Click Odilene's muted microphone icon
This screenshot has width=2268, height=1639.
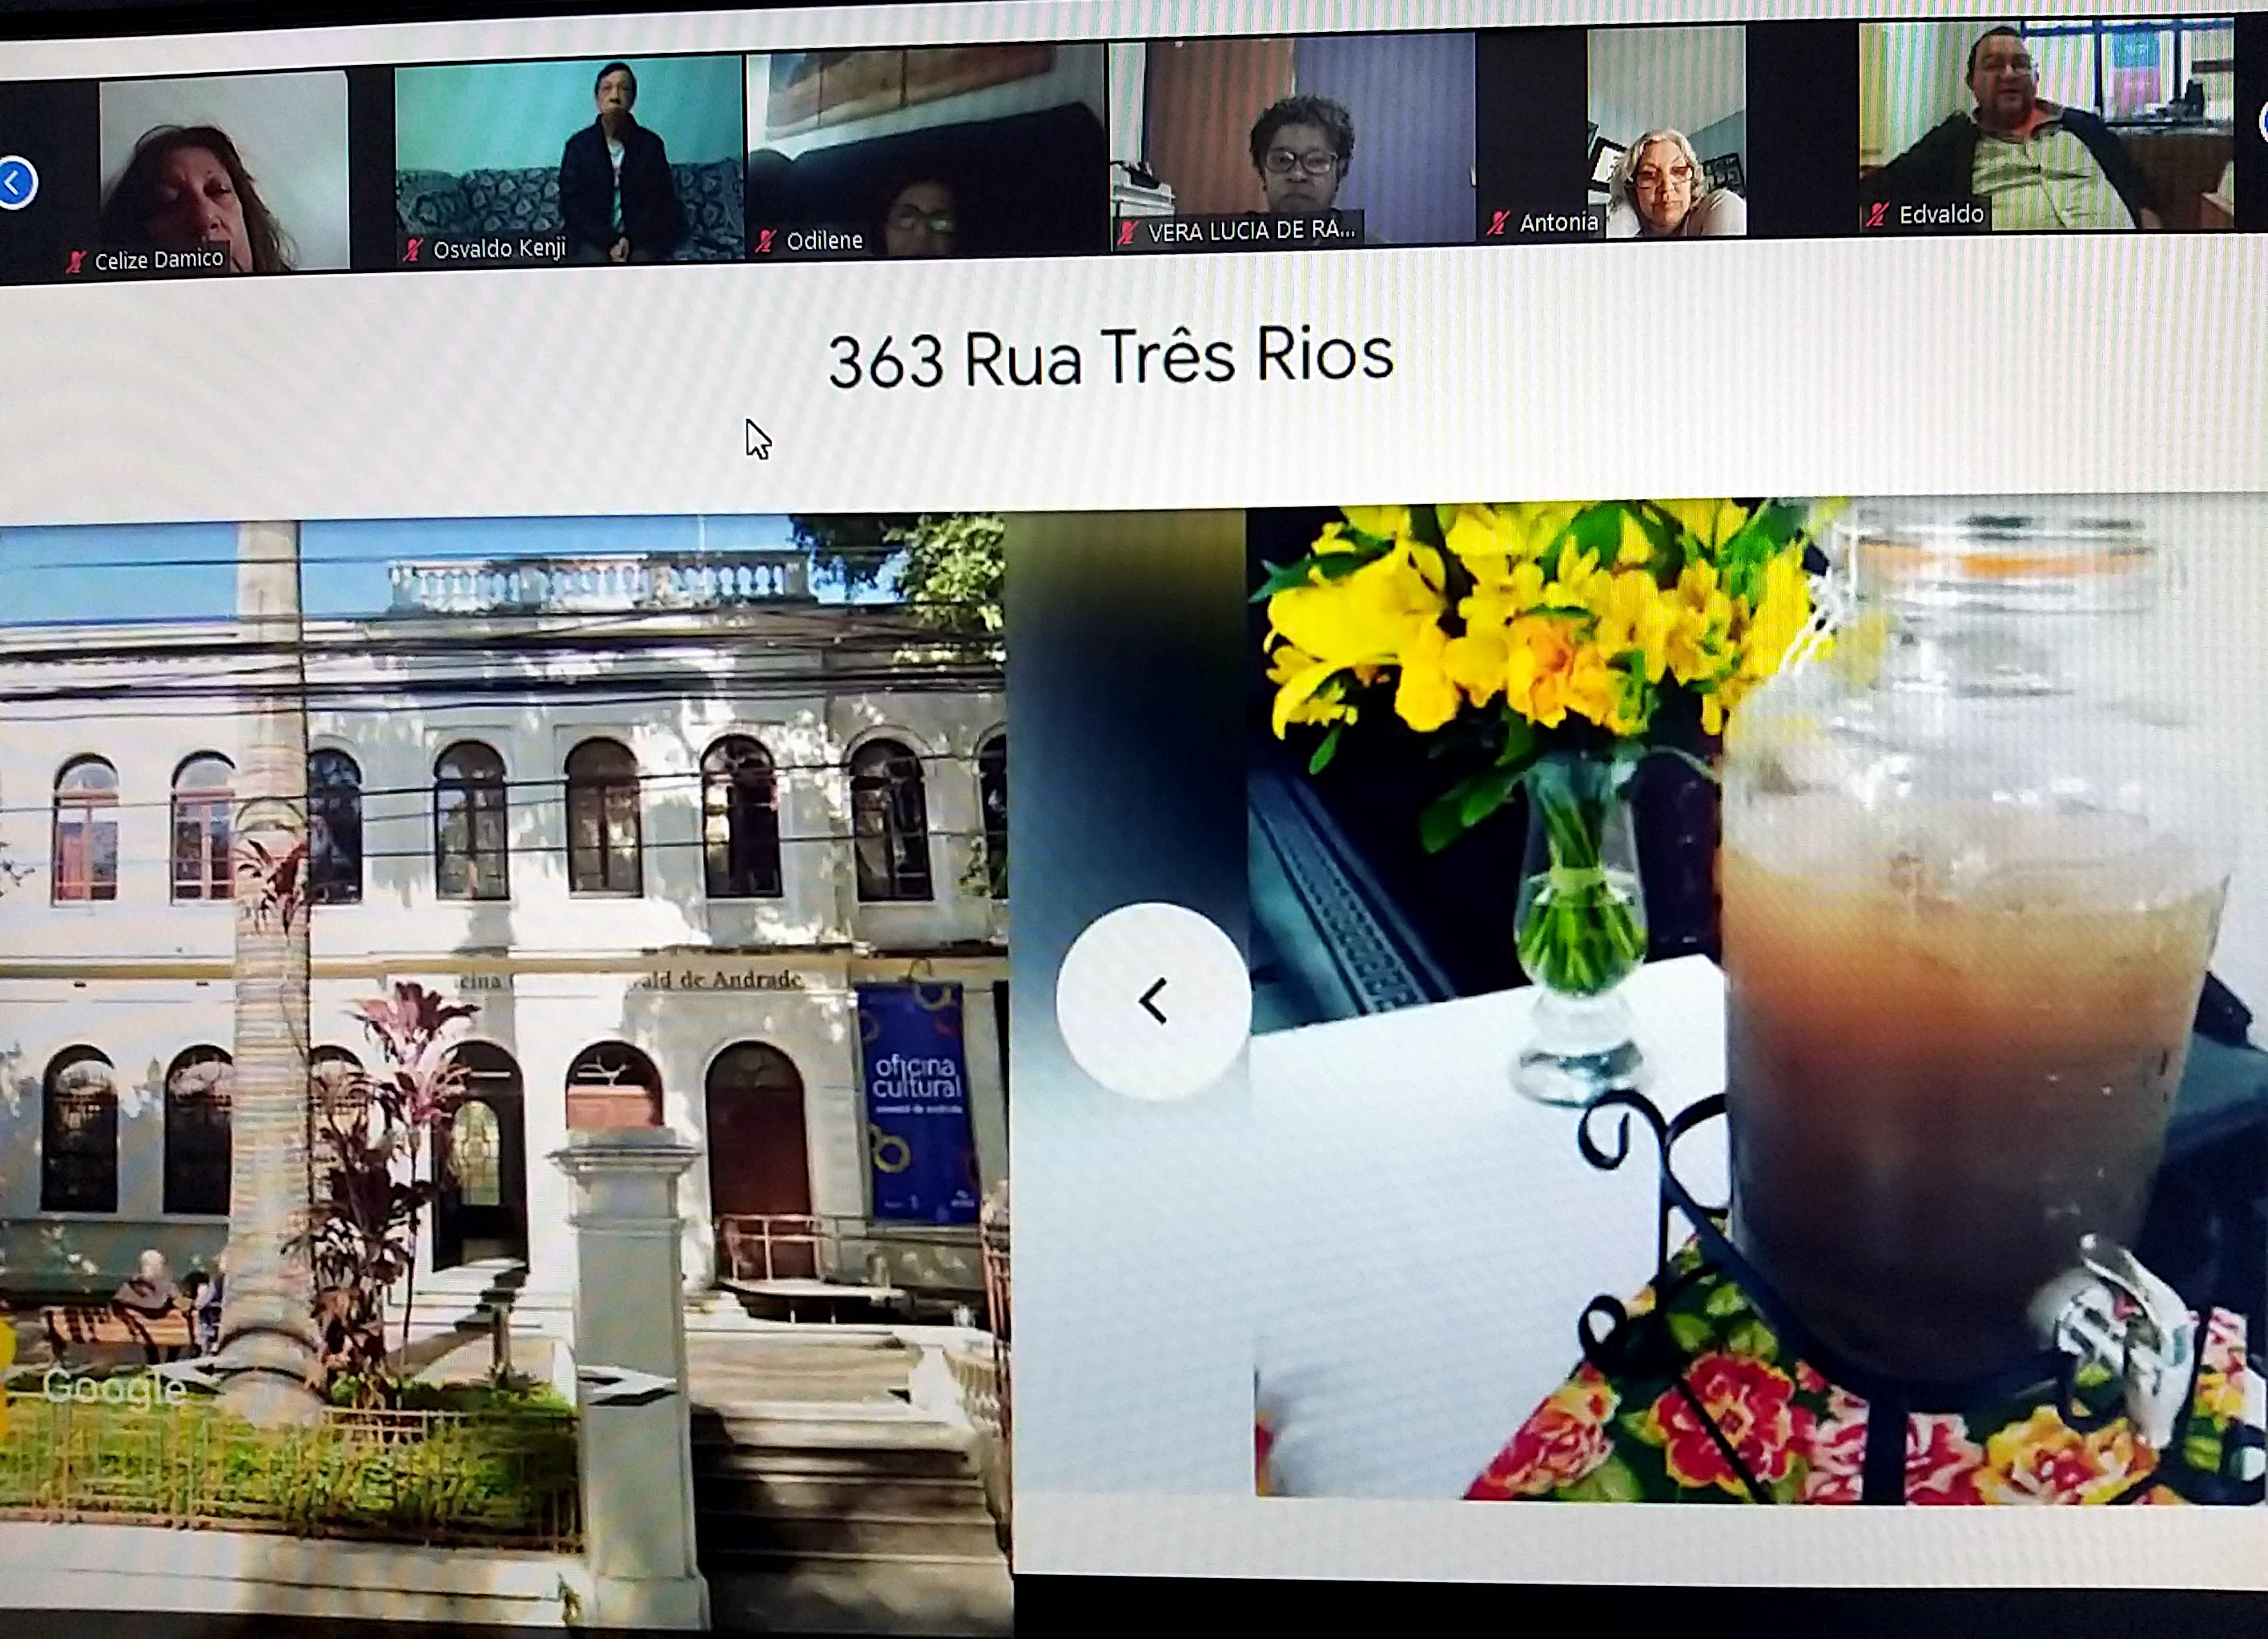(x=766, y=241)
